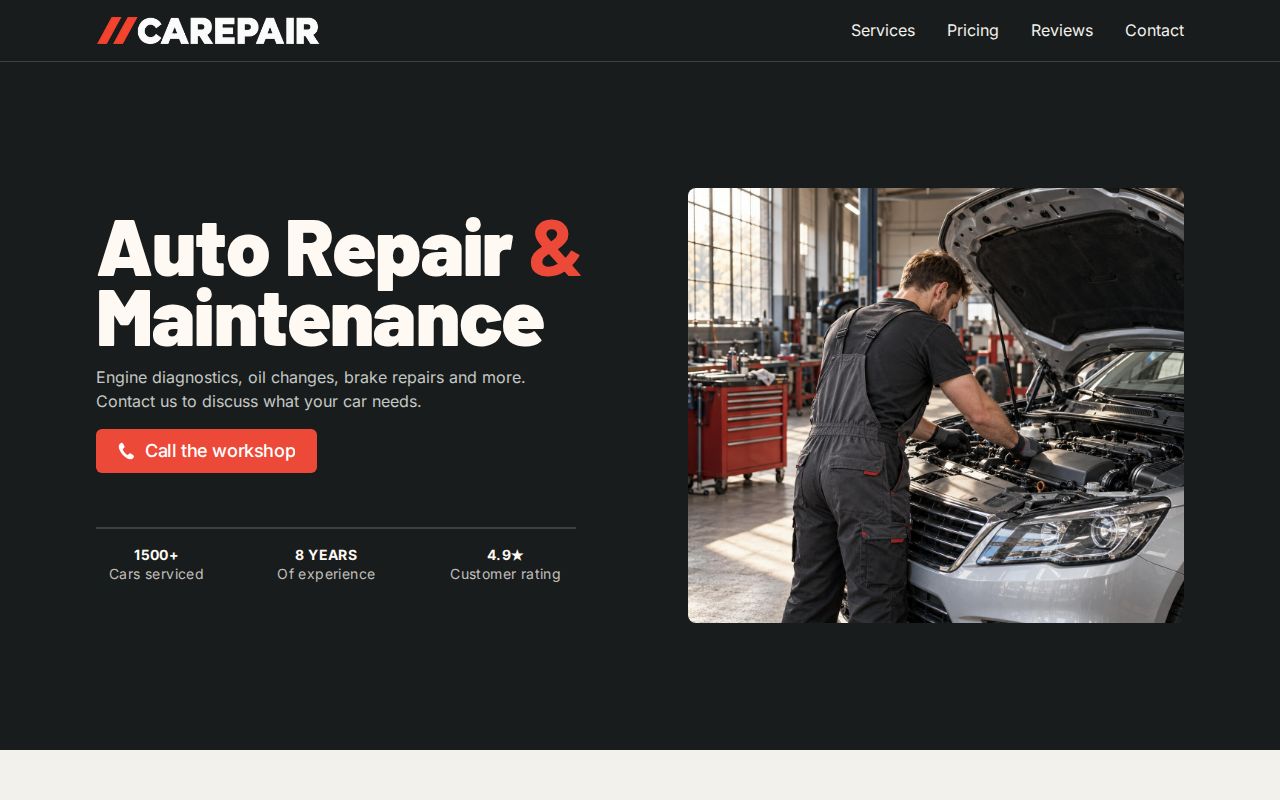The image size is (1280, 800).
Task: Click the "4.9★" rating value
Action: [x=505, y=555]
